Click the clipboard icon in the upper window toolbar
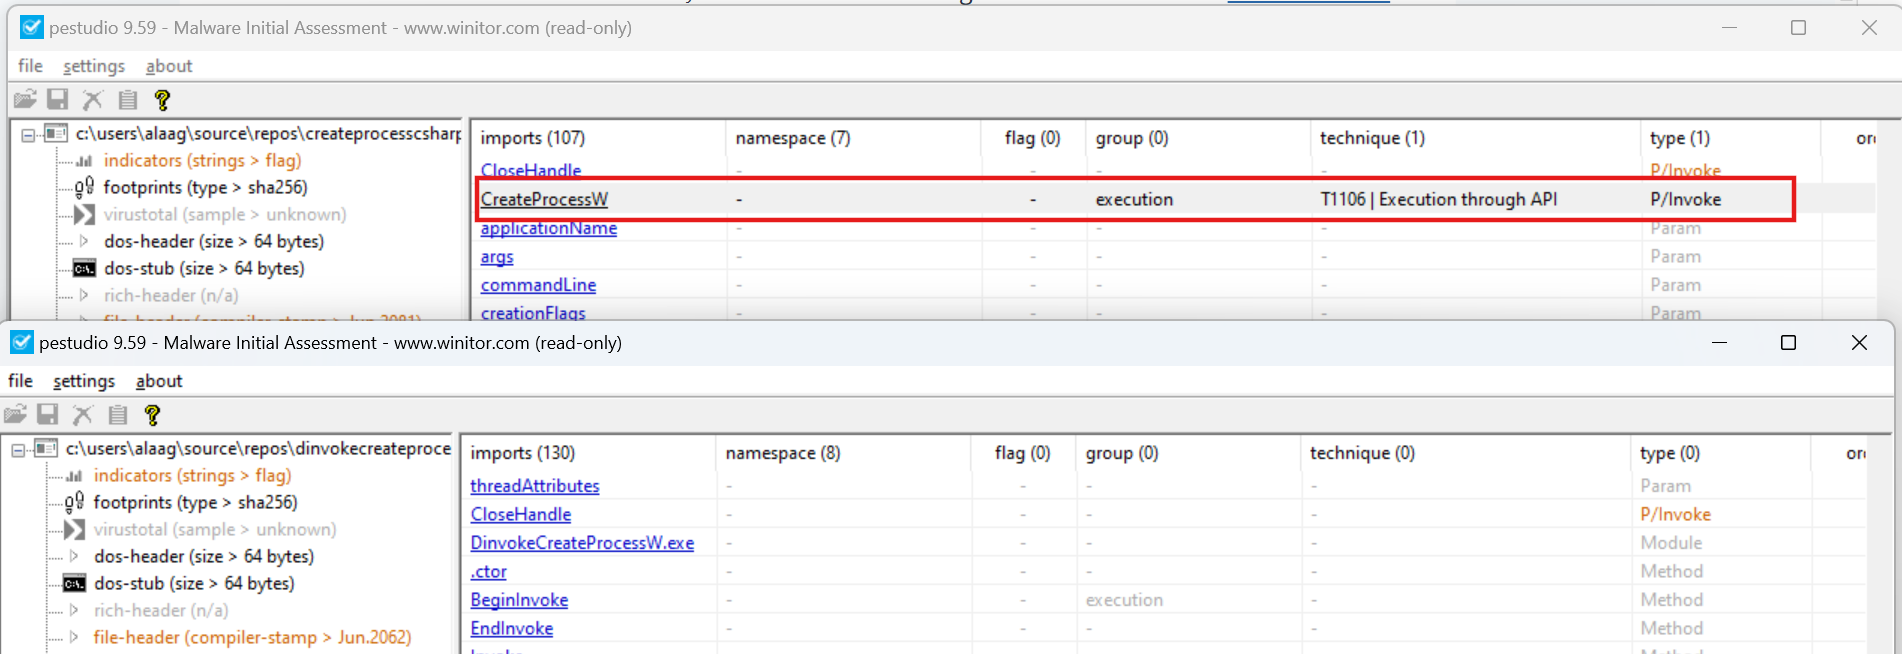Screen dimensions: 1902x654 tap(128, 100)
